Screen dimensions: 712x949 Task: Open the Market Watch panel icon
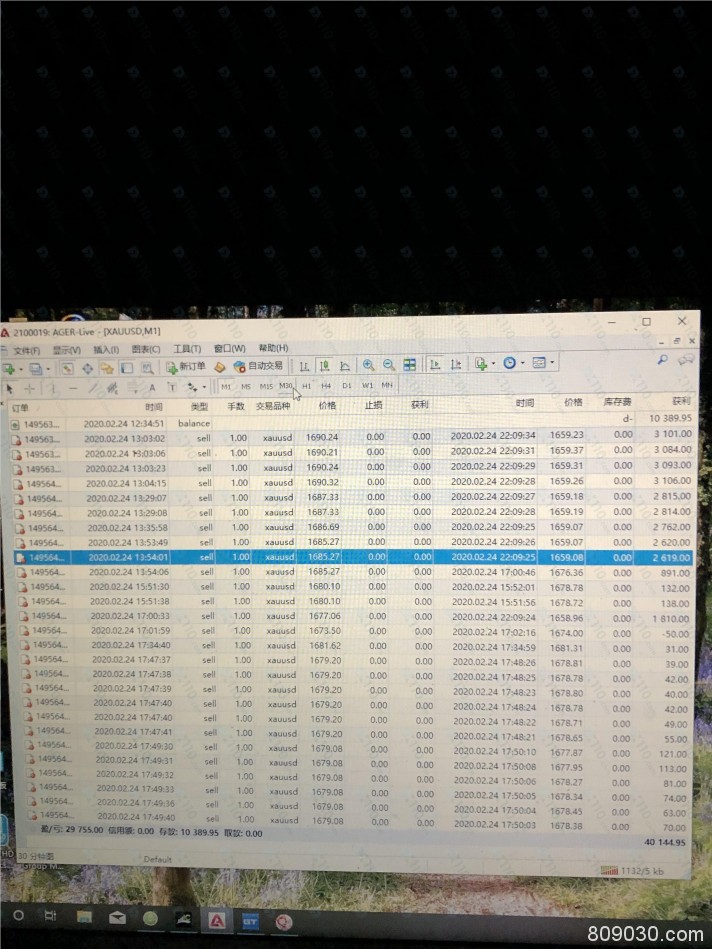[x=67, y=368]
